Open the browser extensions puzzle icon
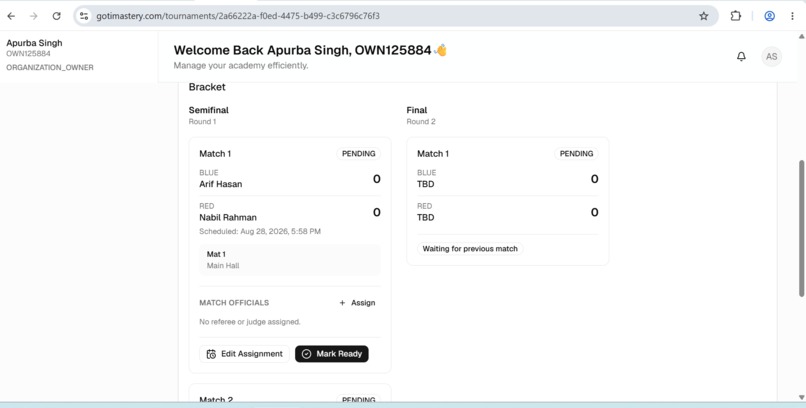Image resolution: width=806 pixels, height=408 pixels. [736, 16]
